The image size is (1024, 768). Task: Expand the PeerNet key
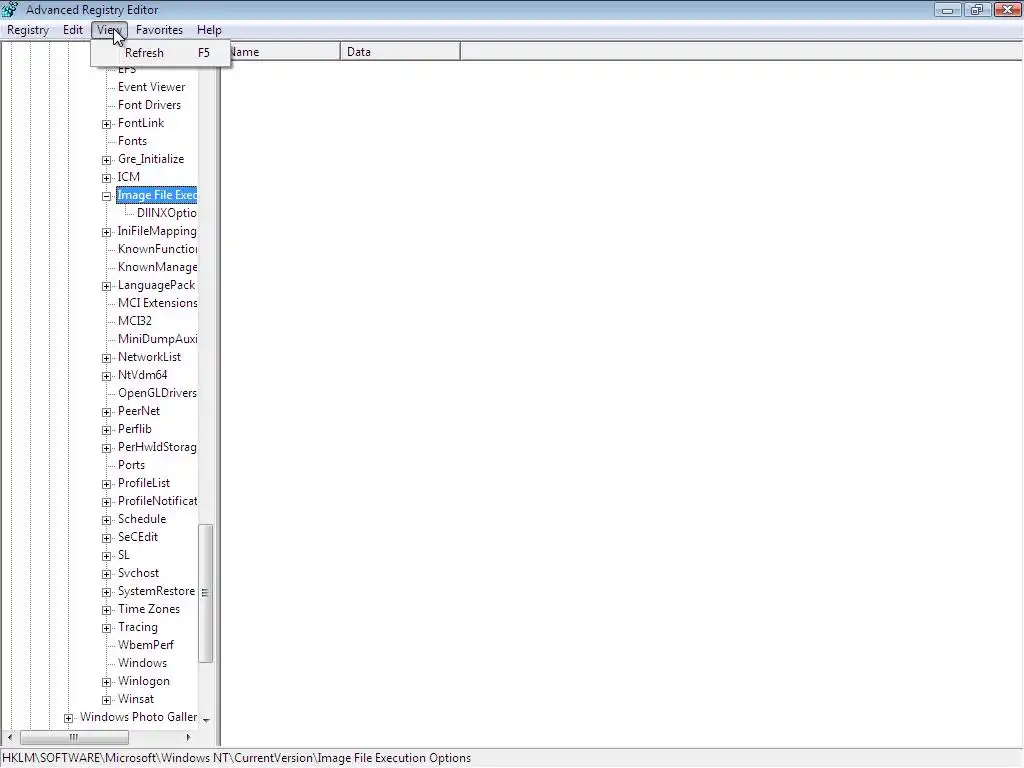click(x=106, y=412)
